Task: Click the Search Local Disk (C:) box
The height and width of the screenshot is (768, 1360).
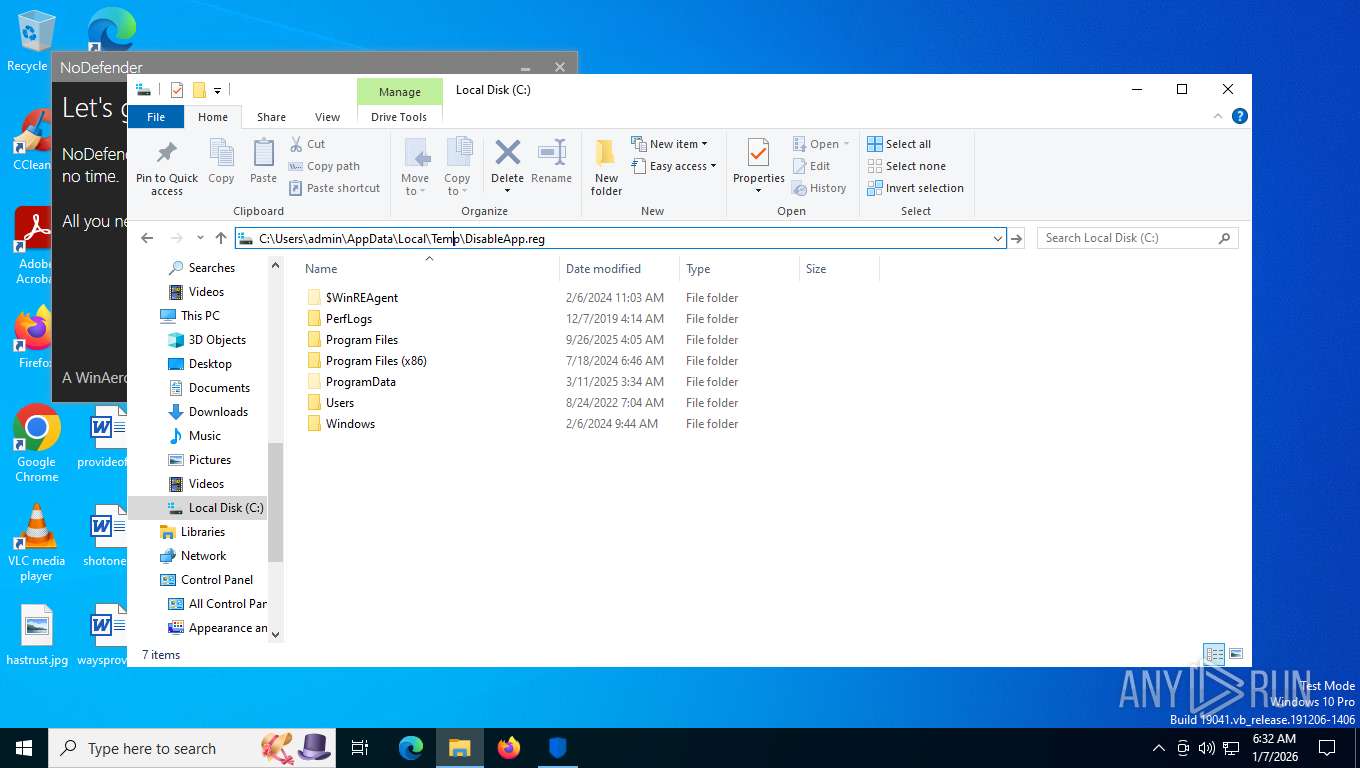Action: click(x=1138, y=238)
